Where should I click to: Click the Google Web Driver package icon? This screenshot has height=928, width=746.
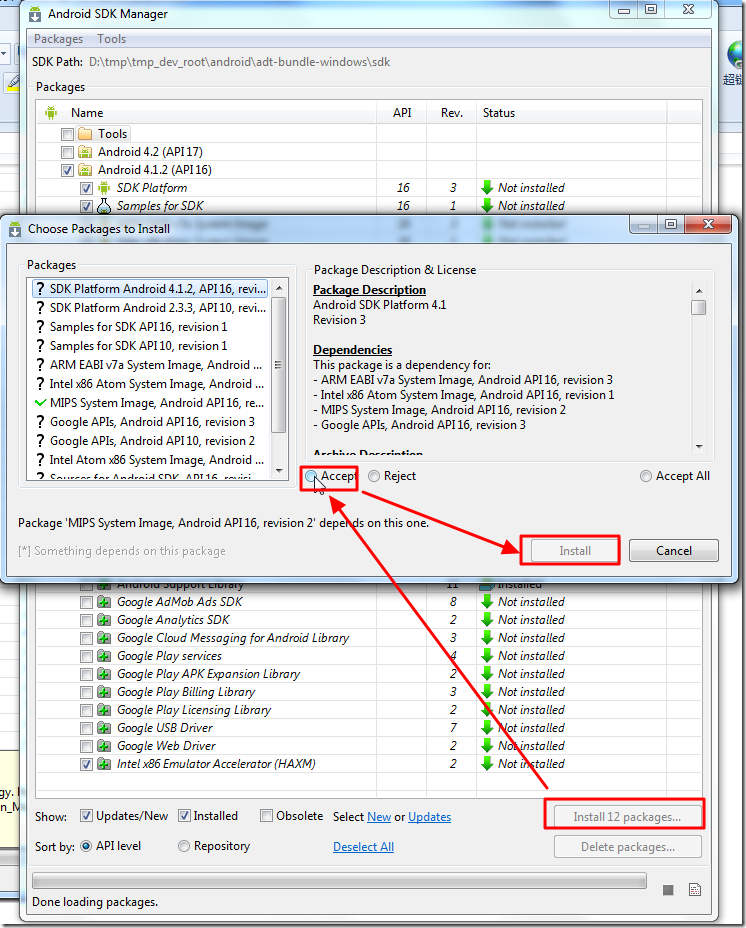pyautogui.click(x=104, y=746)
